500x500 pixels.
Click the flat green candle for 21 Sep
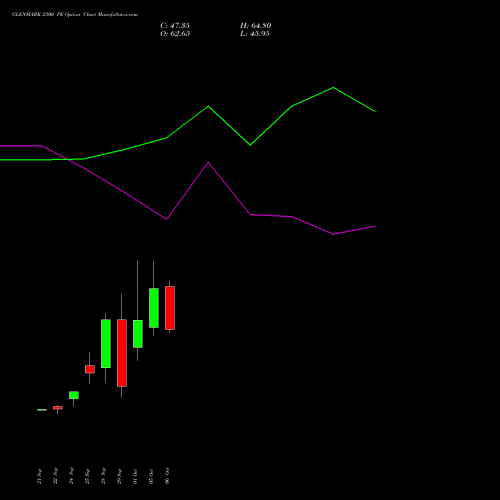[x=42, y=410]
